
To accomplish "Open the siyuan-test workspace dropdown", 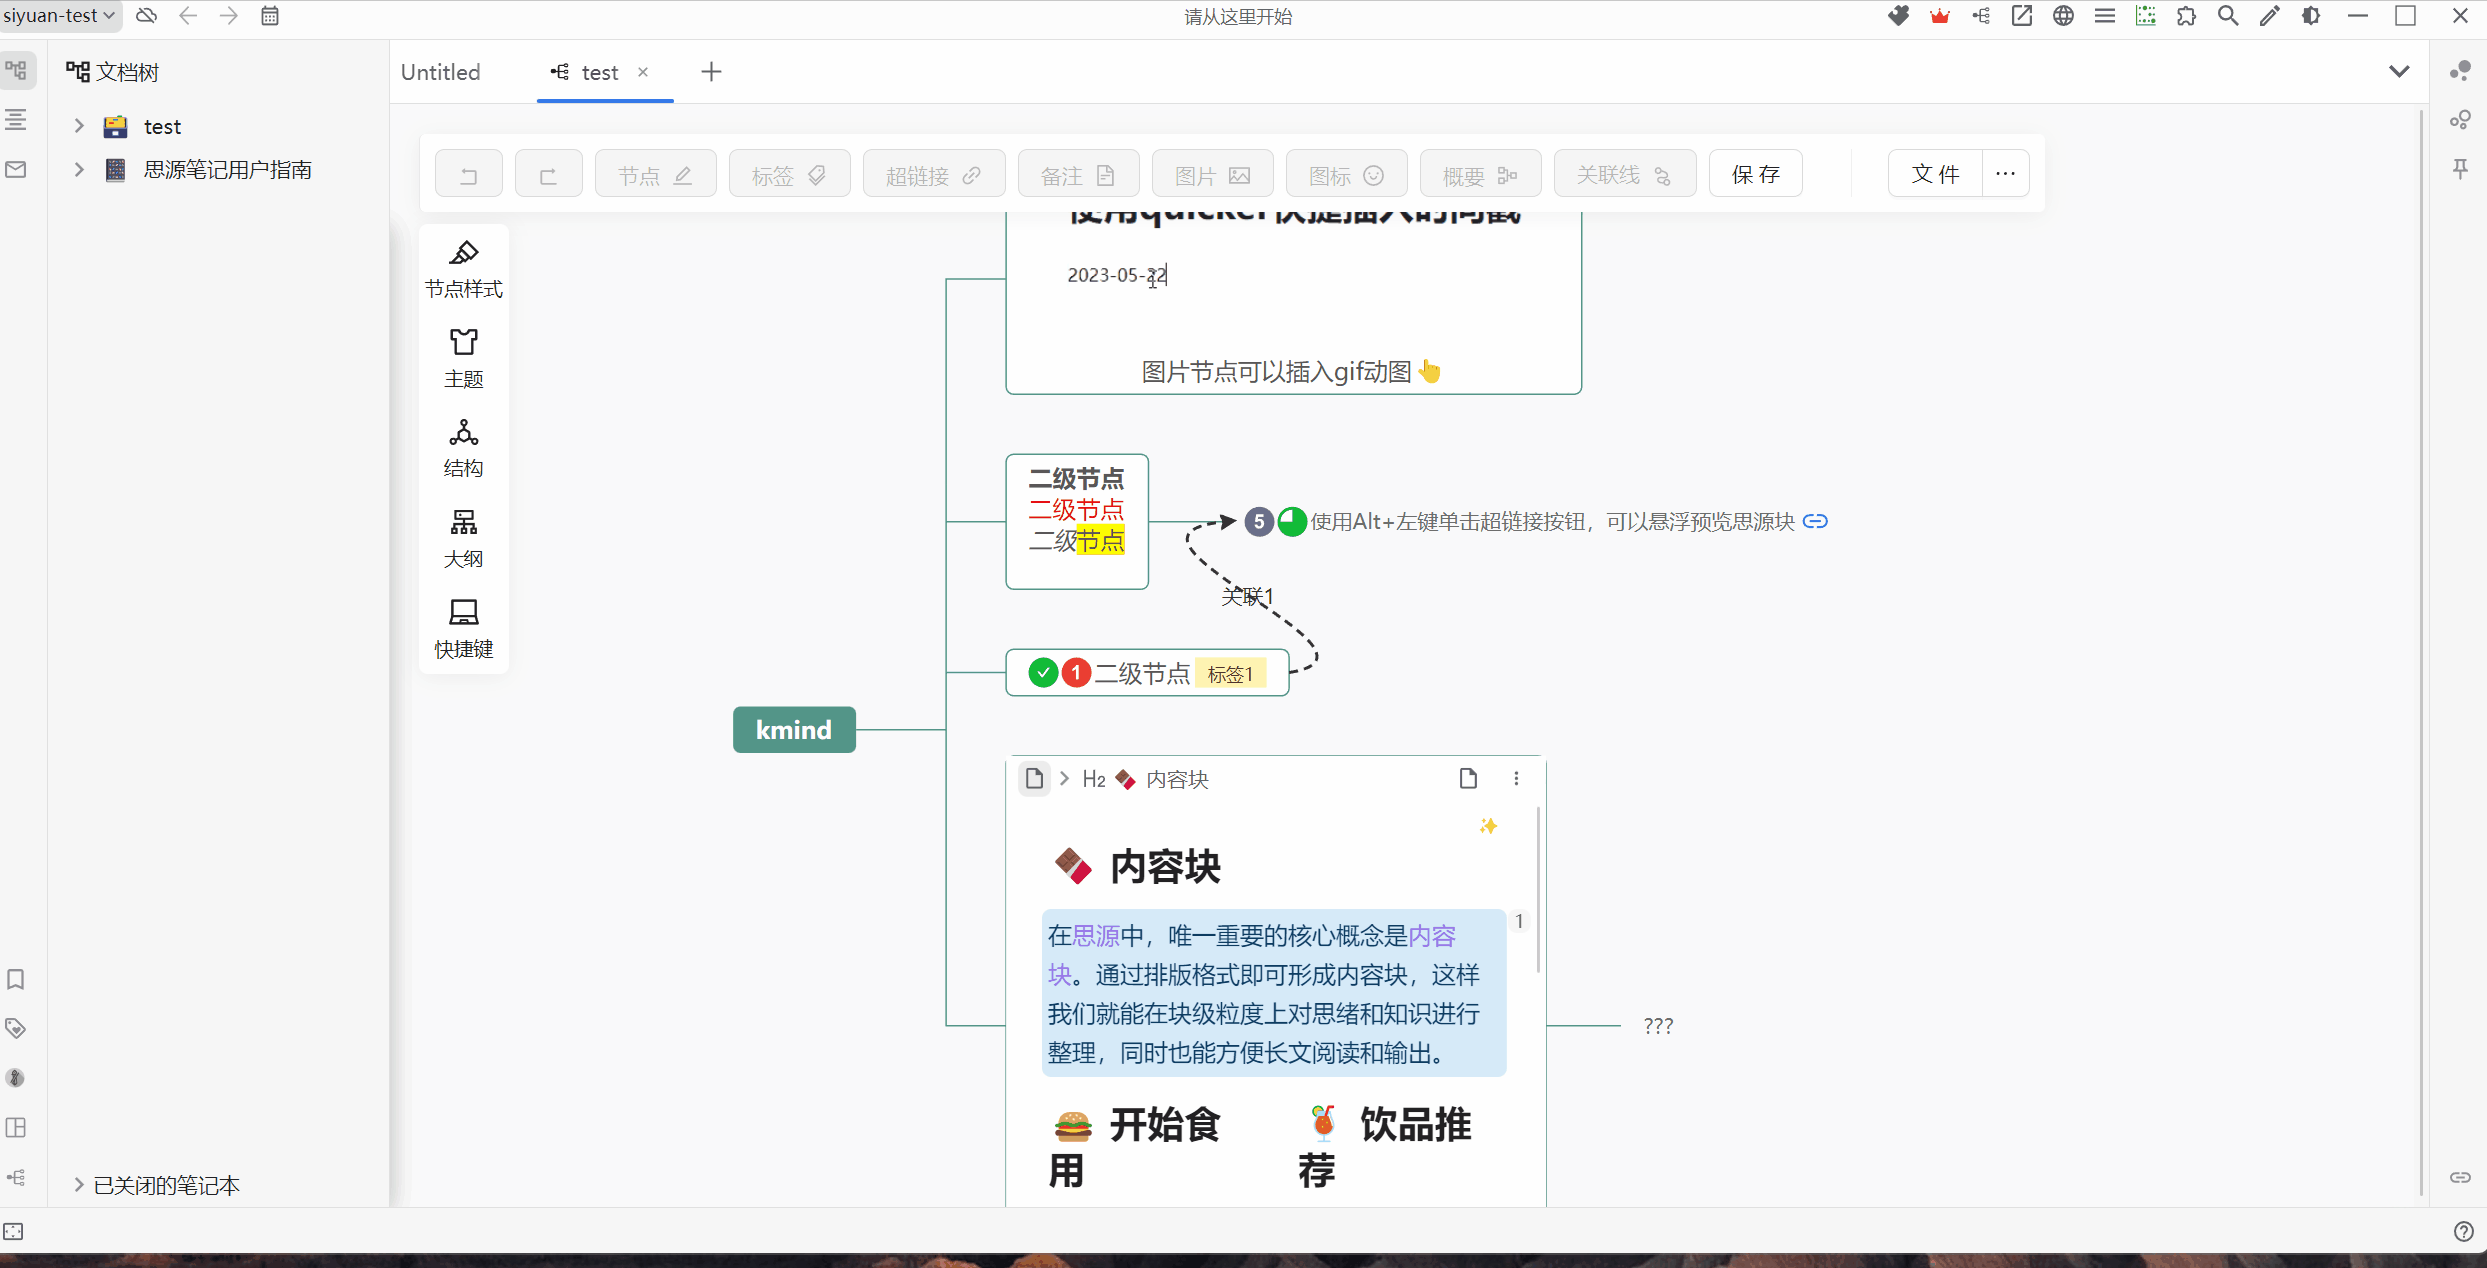I will 59,16.
